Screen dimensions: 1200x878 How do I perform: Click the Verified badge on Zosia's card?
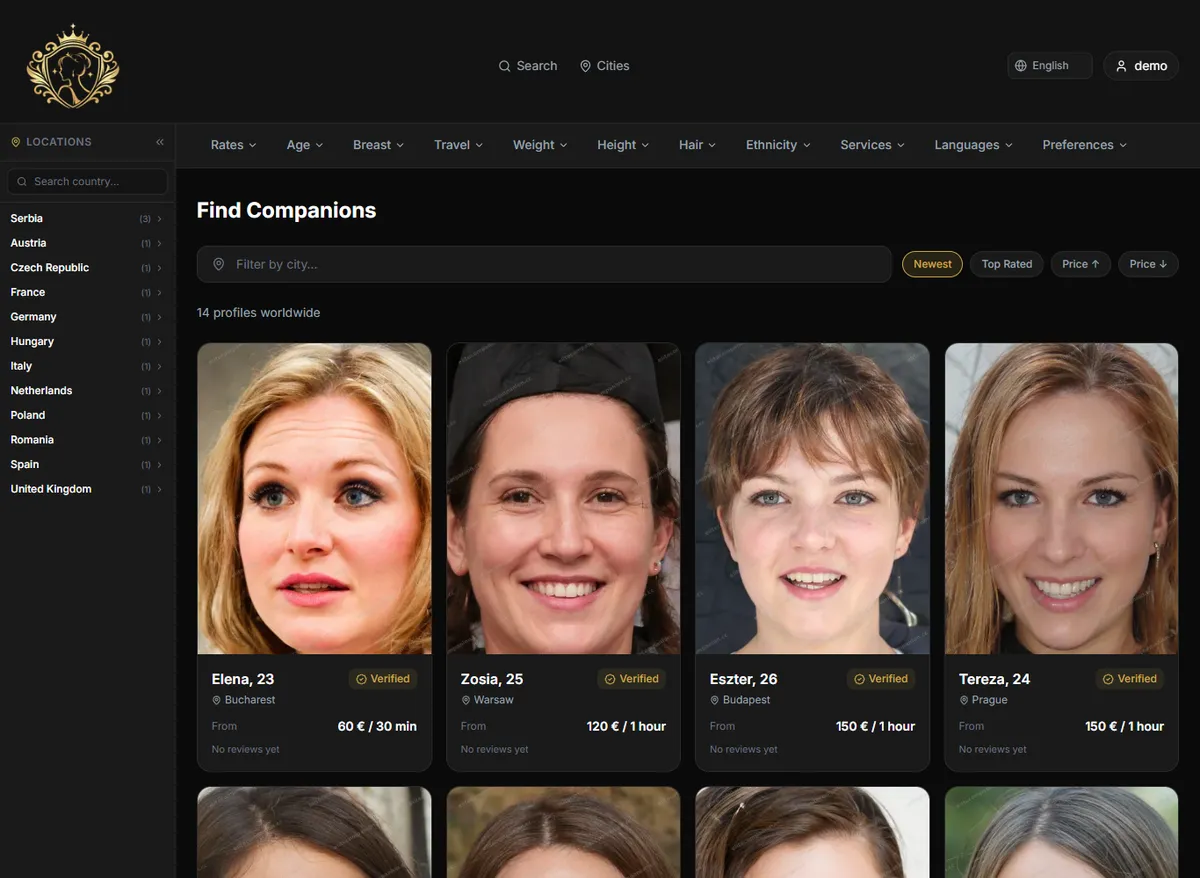pos(631,679)
